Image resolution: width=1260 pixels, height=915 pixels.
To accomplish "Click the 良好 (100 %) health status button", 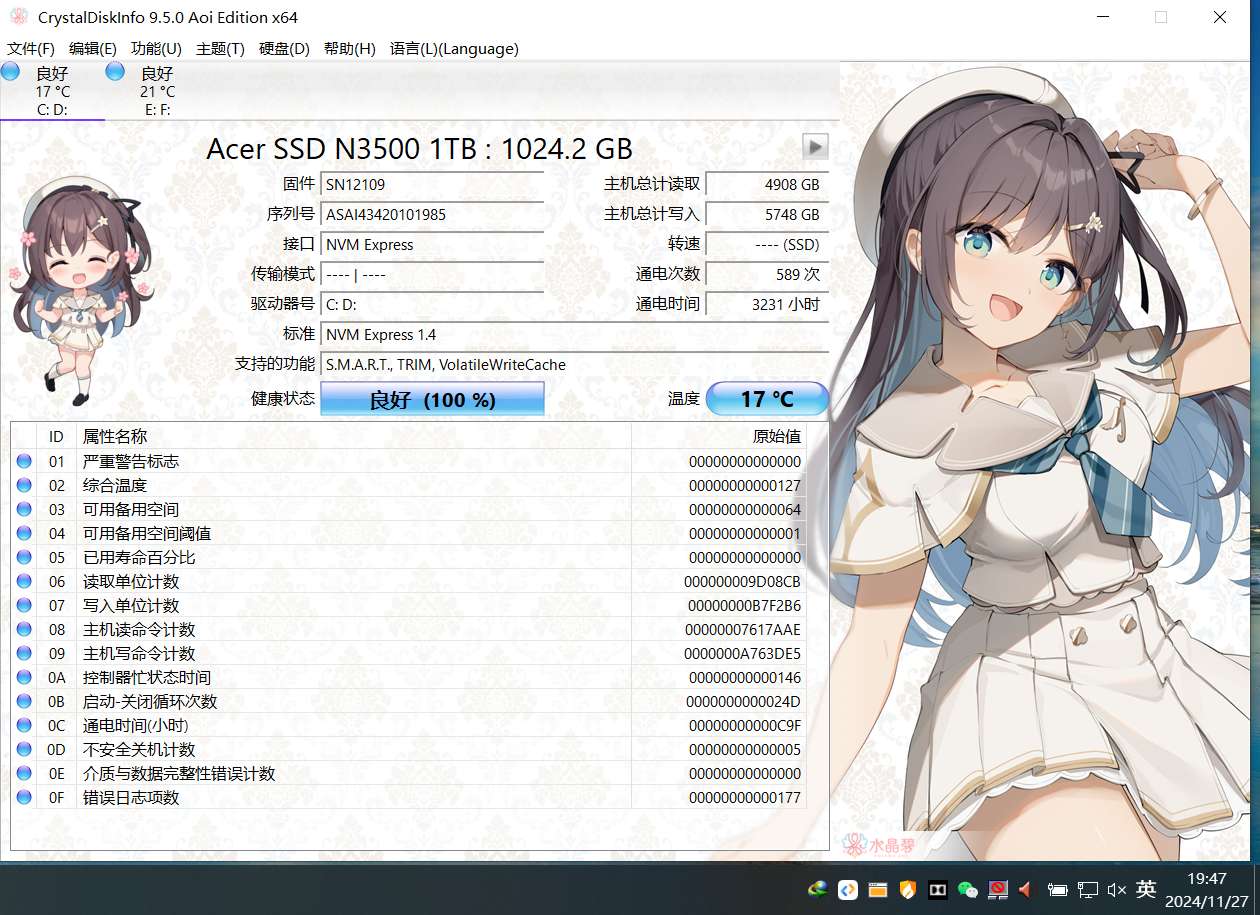I will [x=432, y=399].
